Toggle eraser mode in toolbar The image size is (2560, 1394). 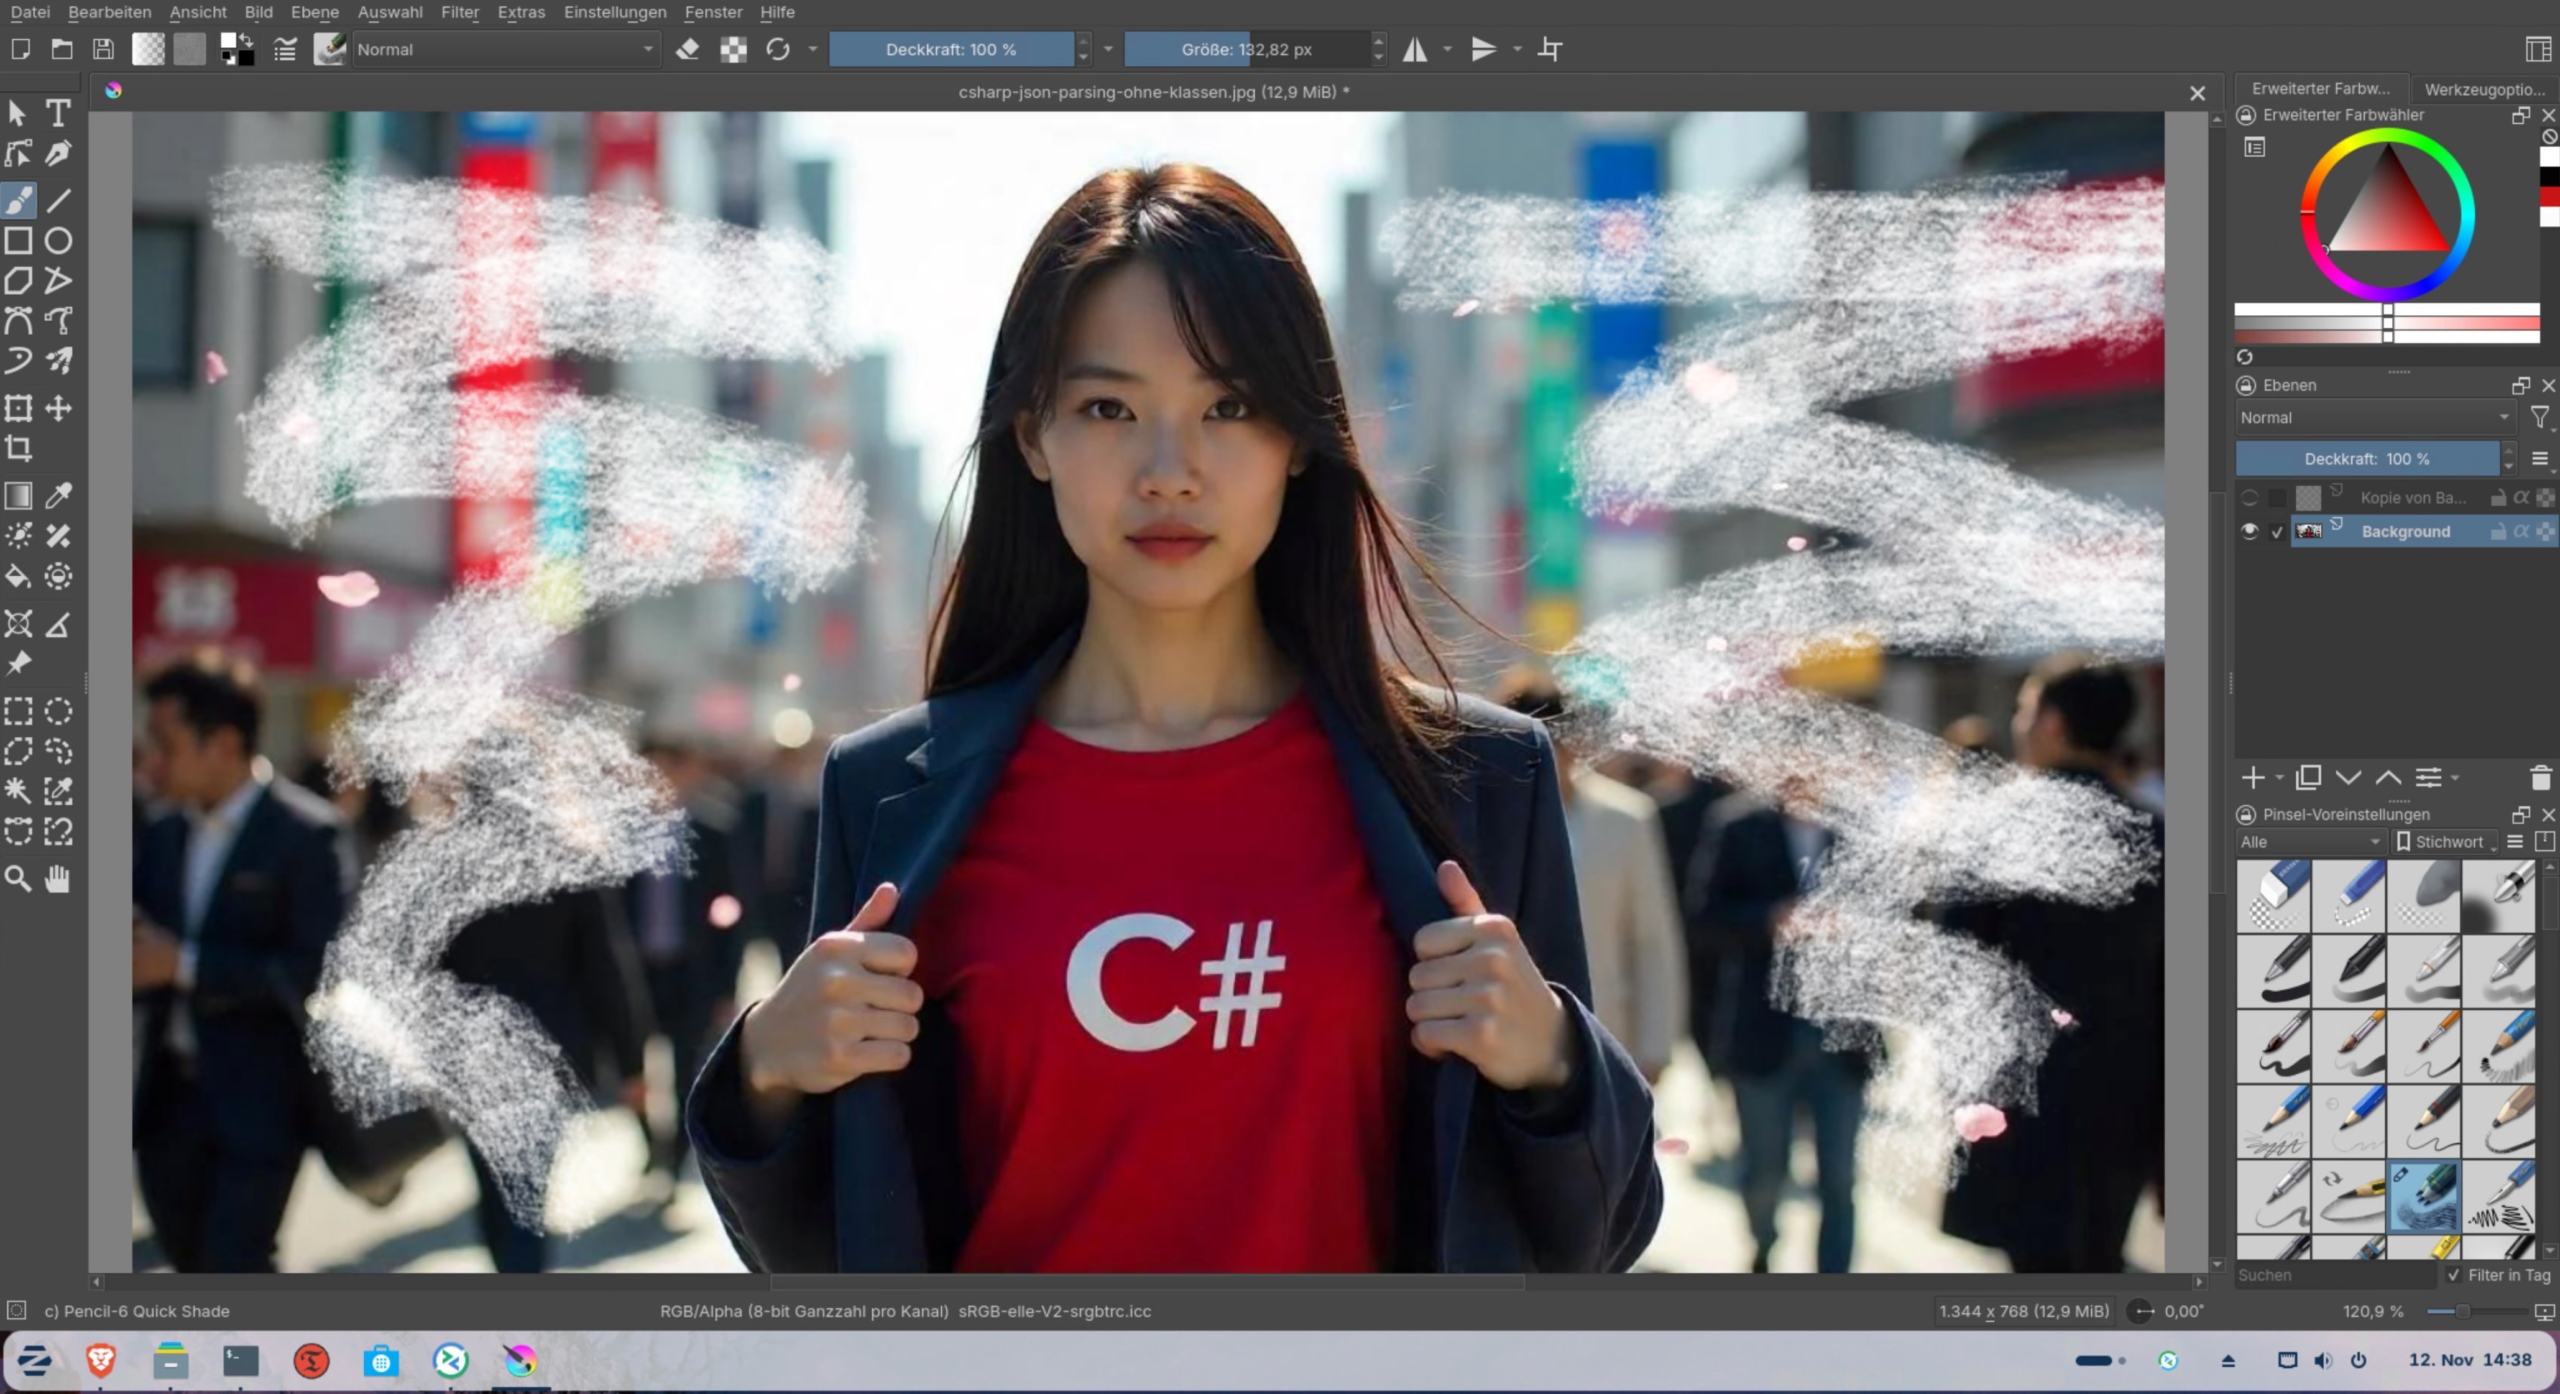(x=687, y=49)
